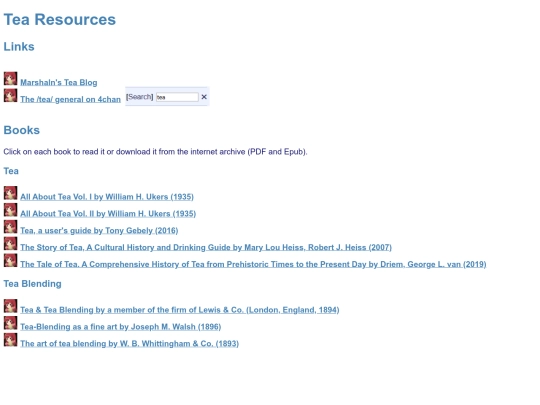
Task: Click icon beside Tea & Tea Blending
Action: pos(10,306)
